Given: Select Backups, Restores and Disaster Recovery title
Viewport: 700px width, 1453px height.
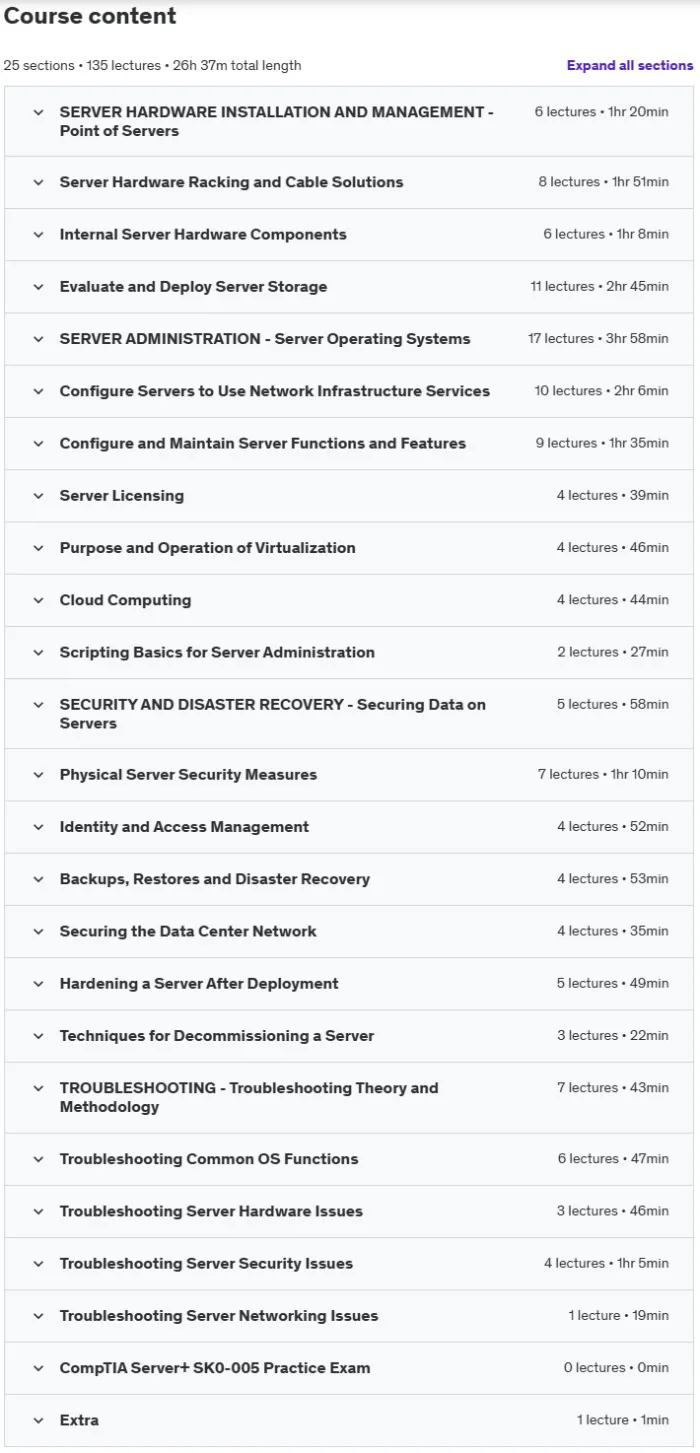Looking at the screenshot, I should (215, 879).
